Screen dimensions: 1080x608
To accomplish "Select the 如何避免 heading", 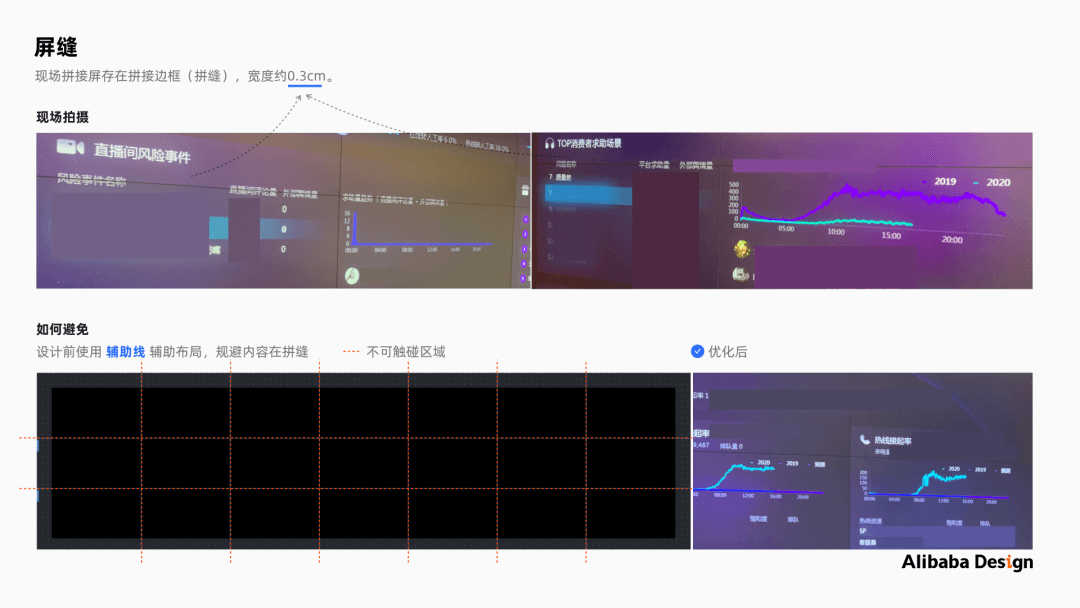I will 63,329.
